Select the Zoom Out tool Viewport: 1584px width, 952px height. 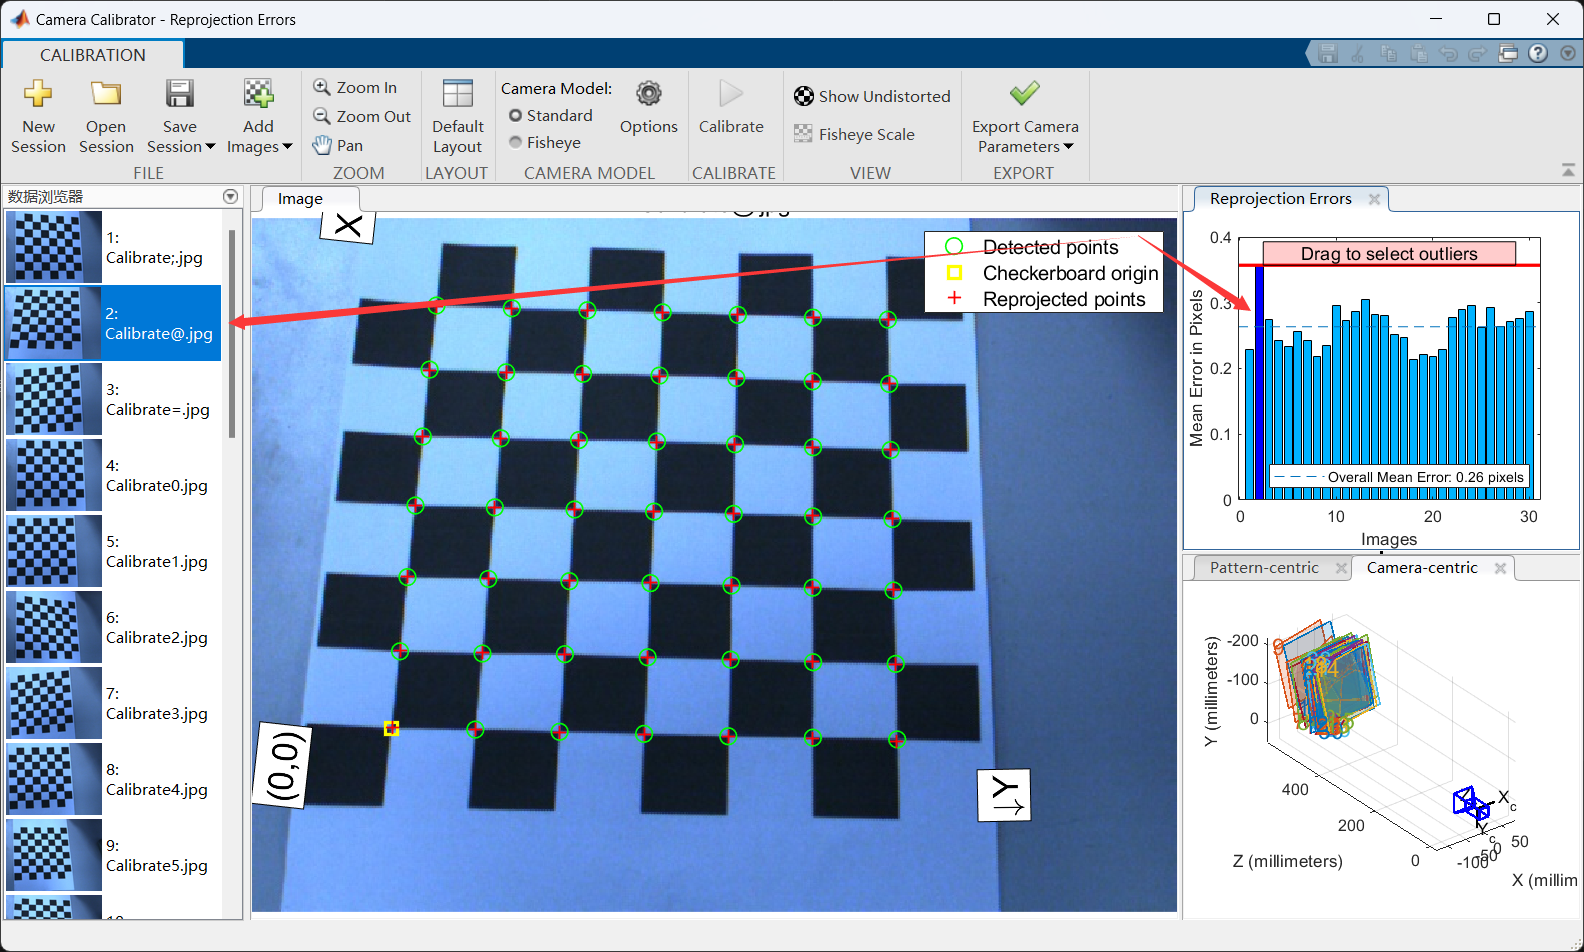coord(362,116)
